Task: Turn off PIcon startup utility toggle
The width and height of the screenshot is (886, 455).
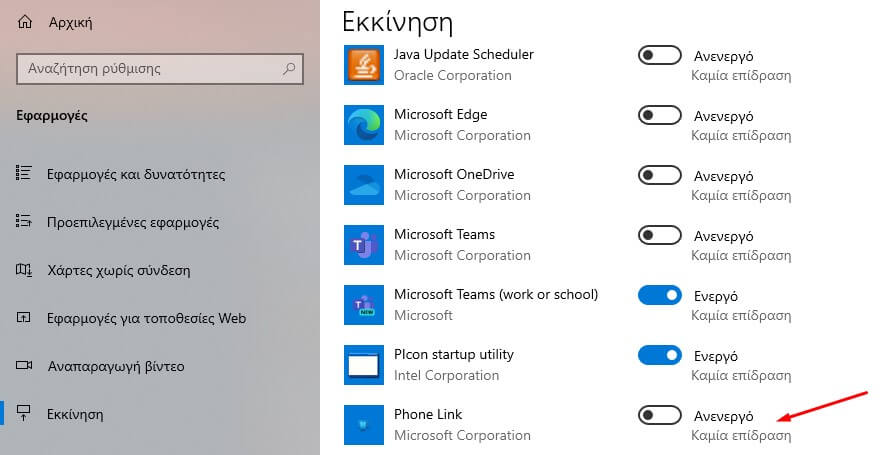Action: [x=659, y=356]
